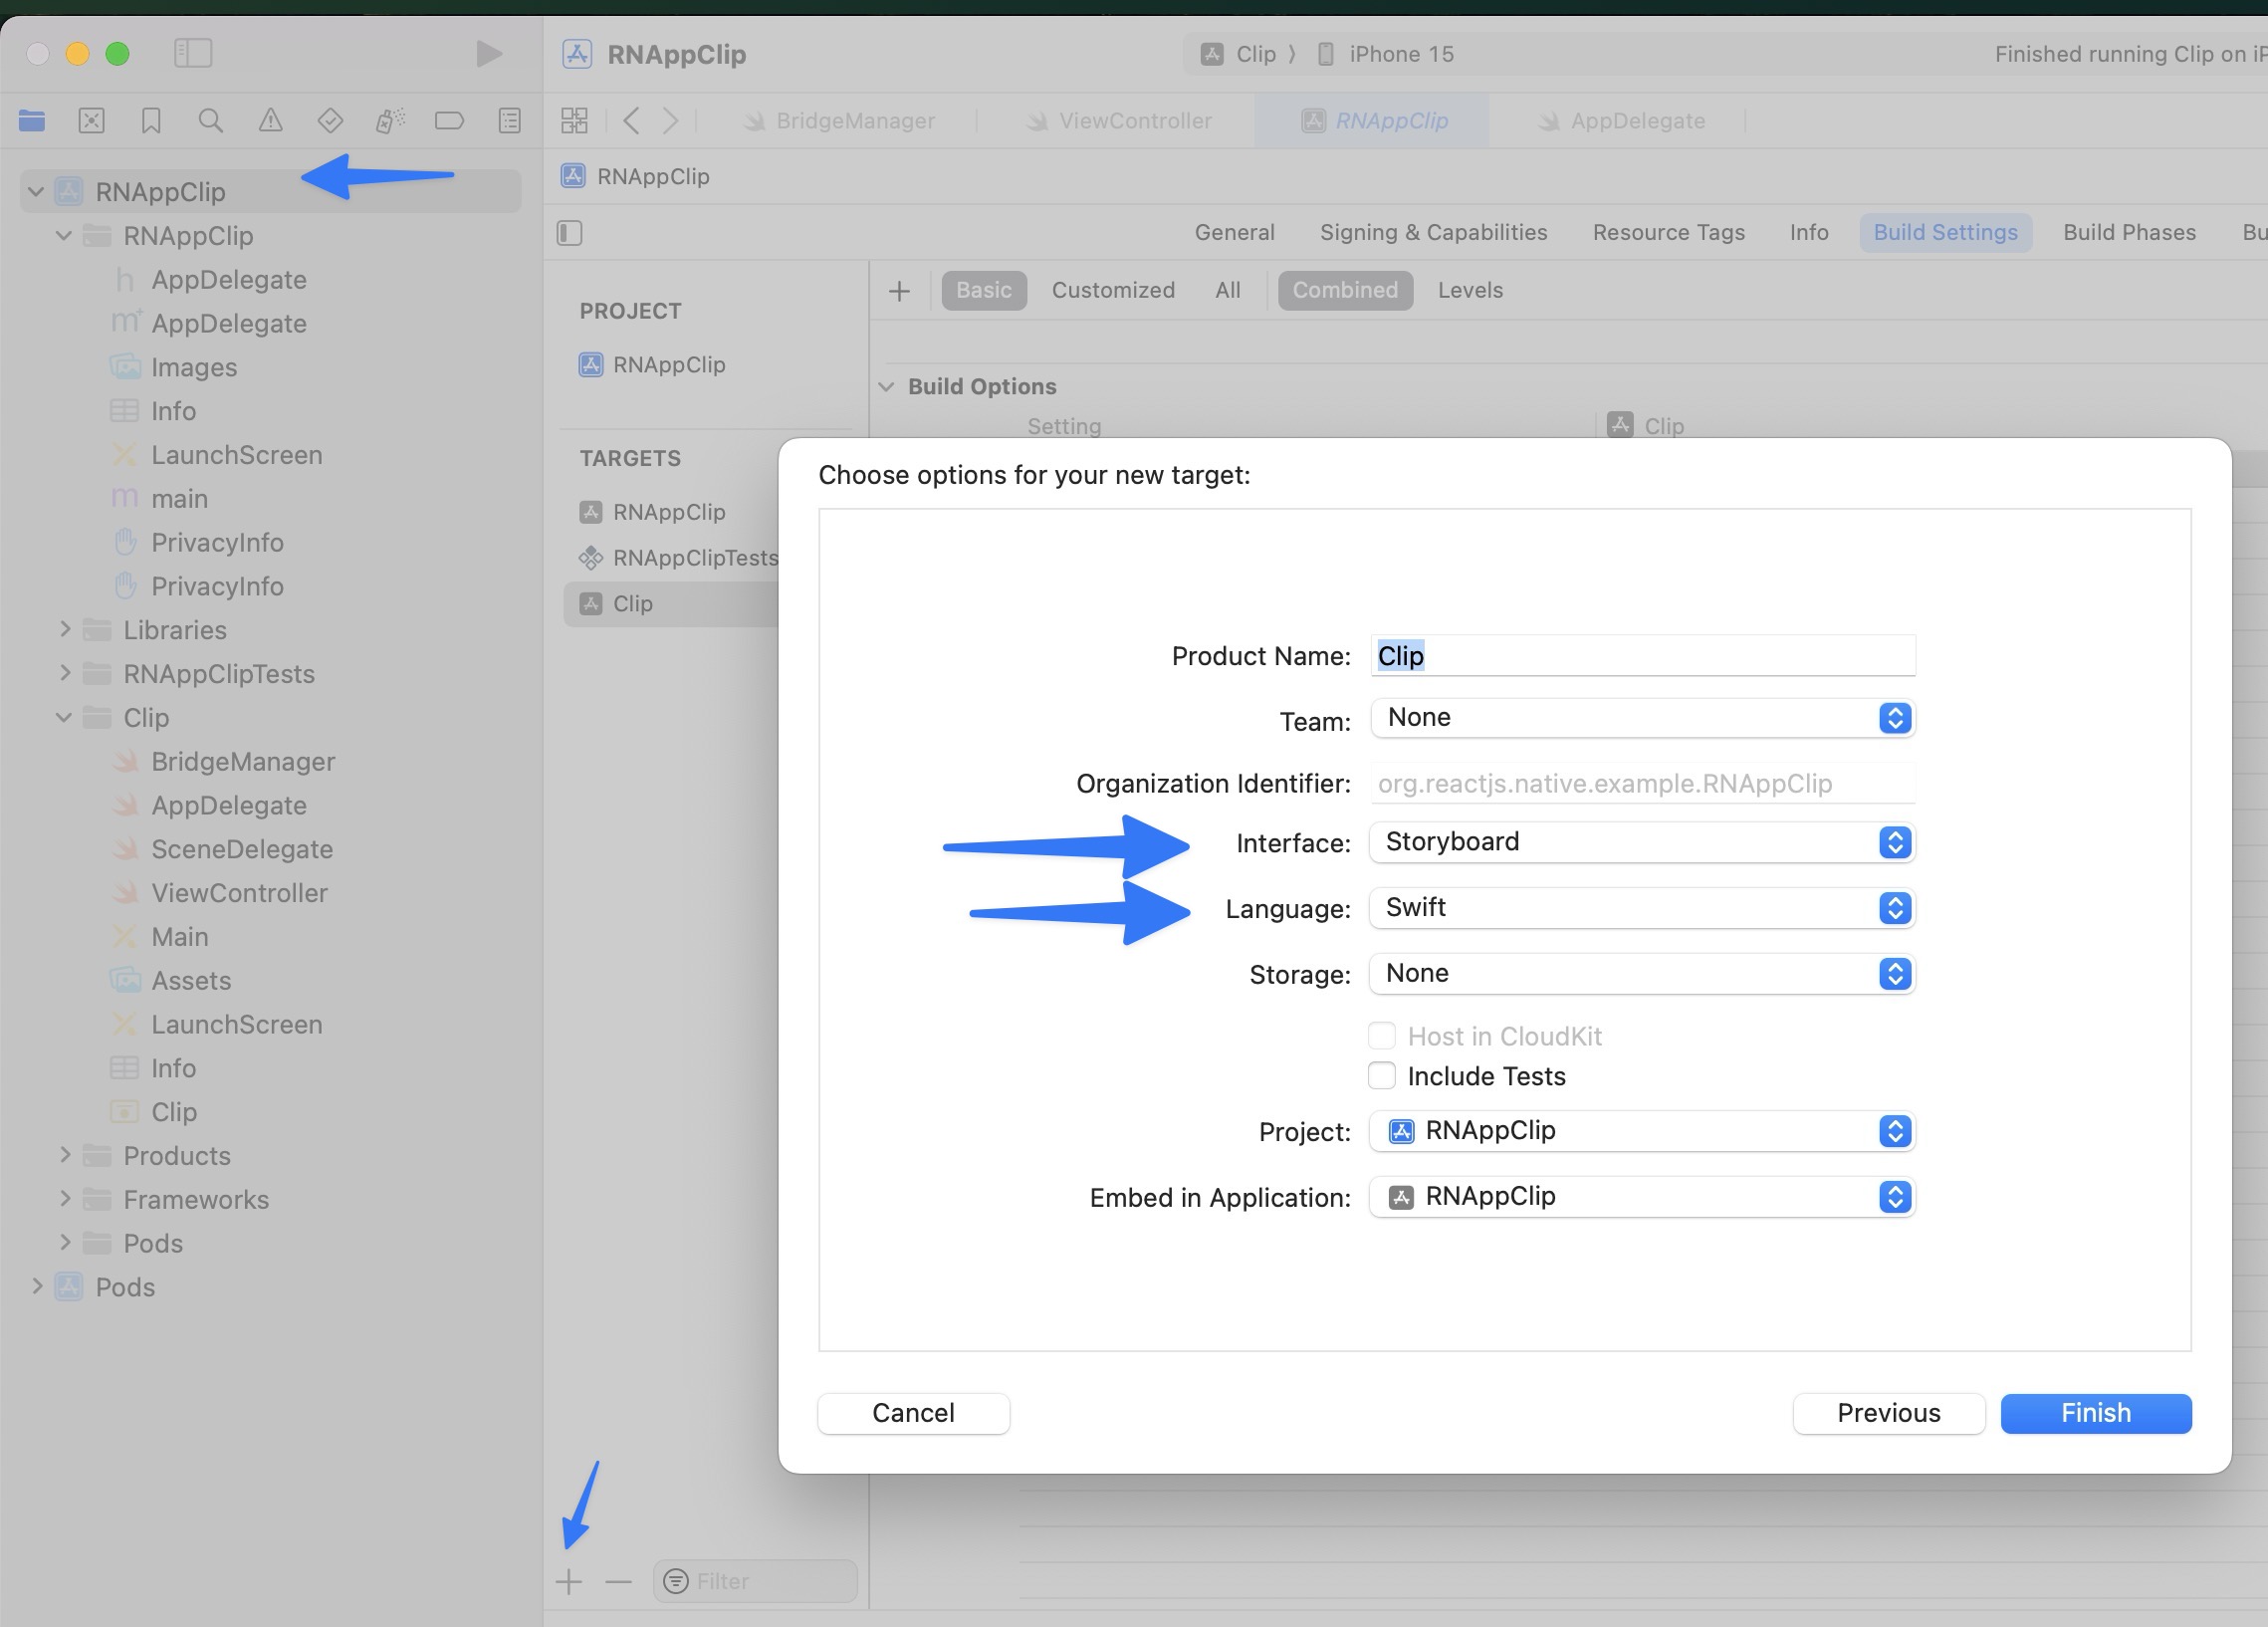Click the Previous button

click(x=1888, y=1413)
